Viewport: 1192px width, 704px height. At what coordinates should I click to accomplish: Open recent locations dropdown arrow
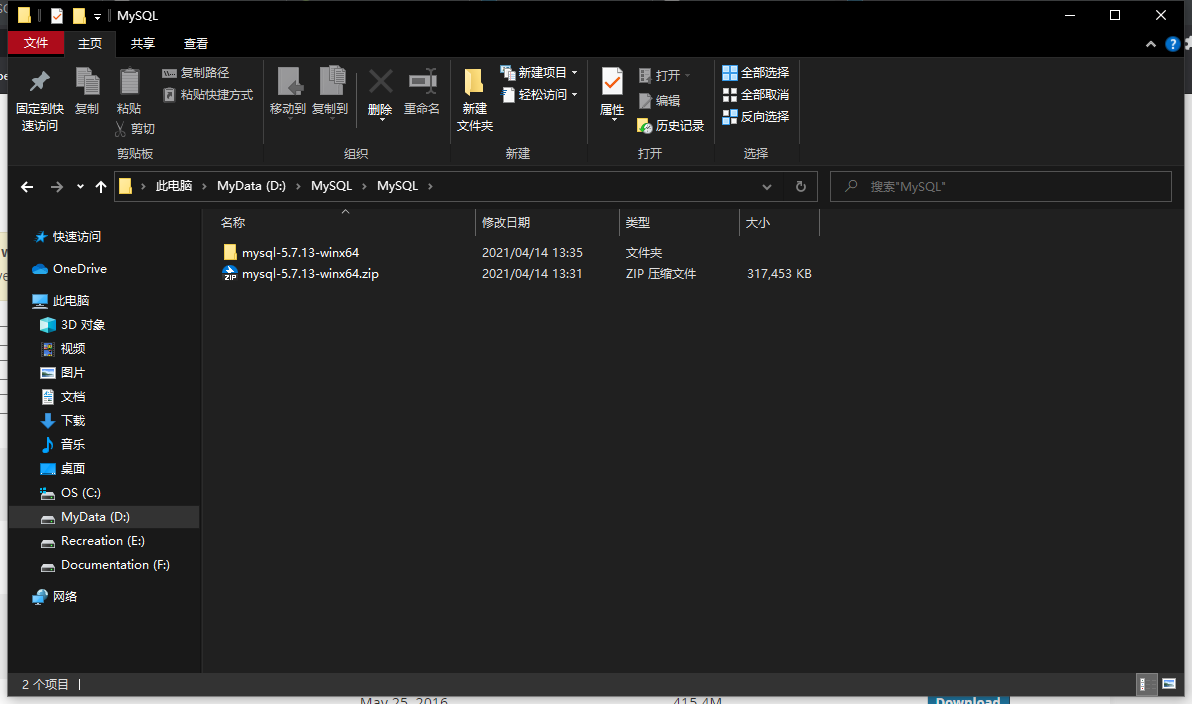pos(80,186)
